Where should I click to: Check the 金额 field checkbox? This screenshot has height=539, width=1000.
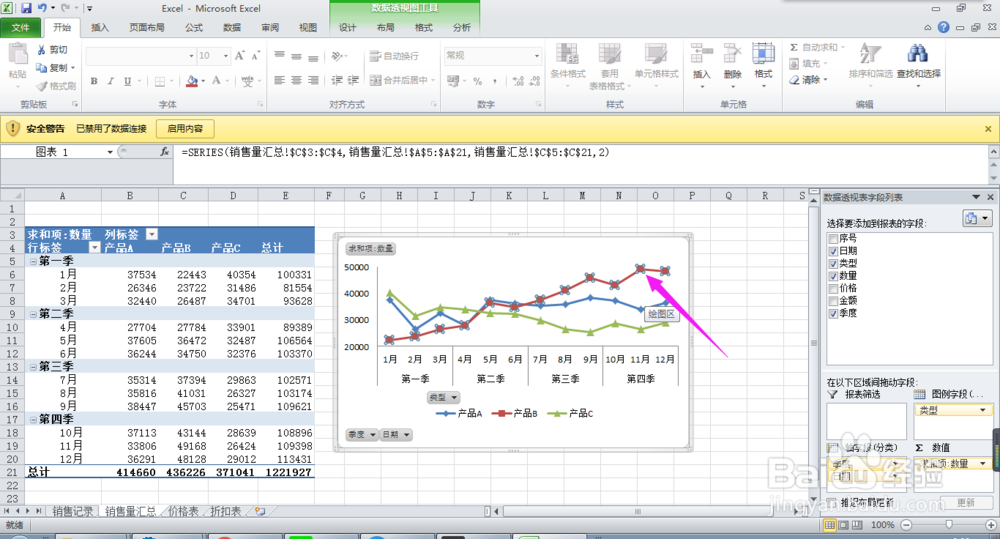pyautogui.click(x=833, y=300)
